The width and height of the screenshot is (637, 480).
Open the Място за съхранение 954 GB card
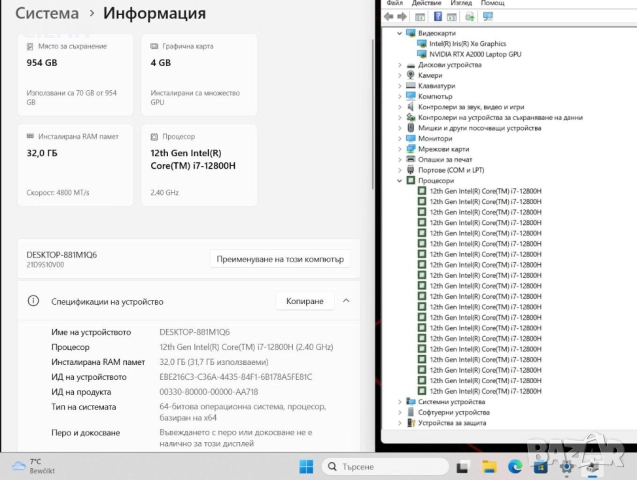pyautogui.click(x=75, y=75)
